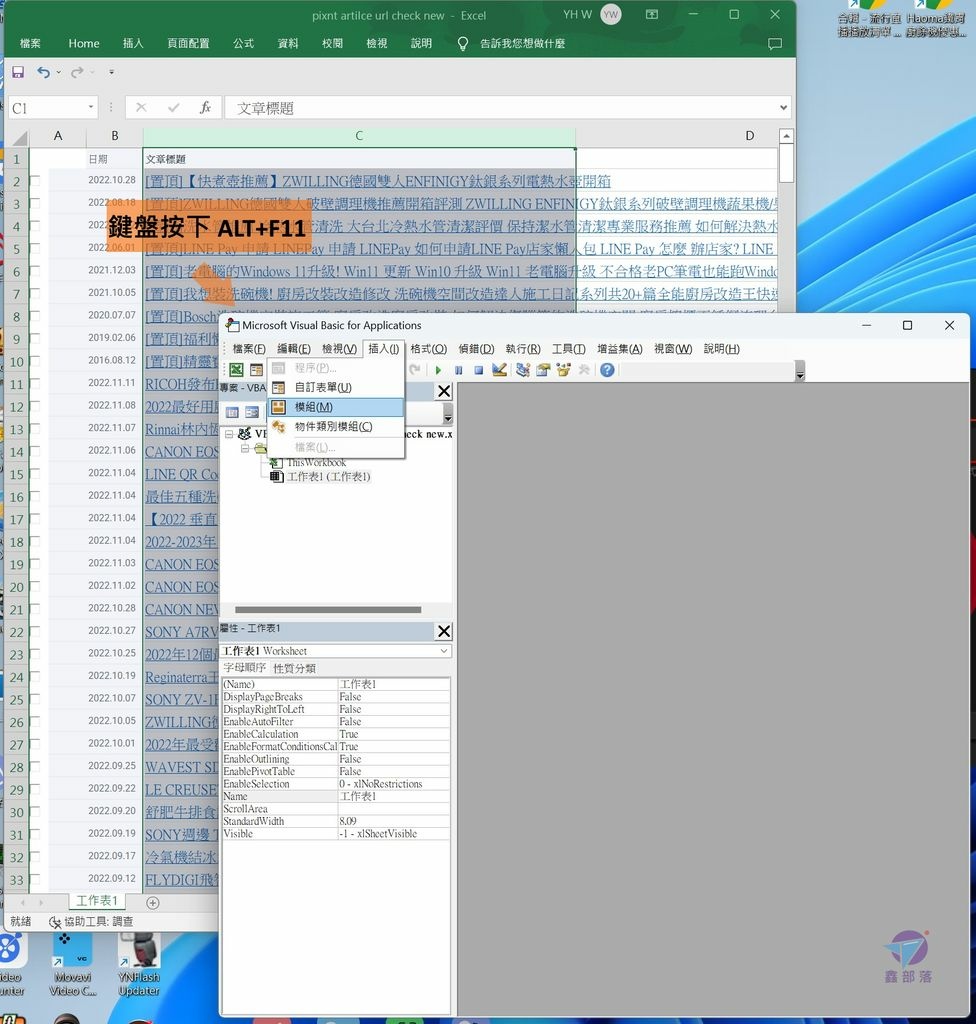Open Properties Window icon in VBA toolbar
This screenshot has width=976, height=1024.
pos(543,370)
